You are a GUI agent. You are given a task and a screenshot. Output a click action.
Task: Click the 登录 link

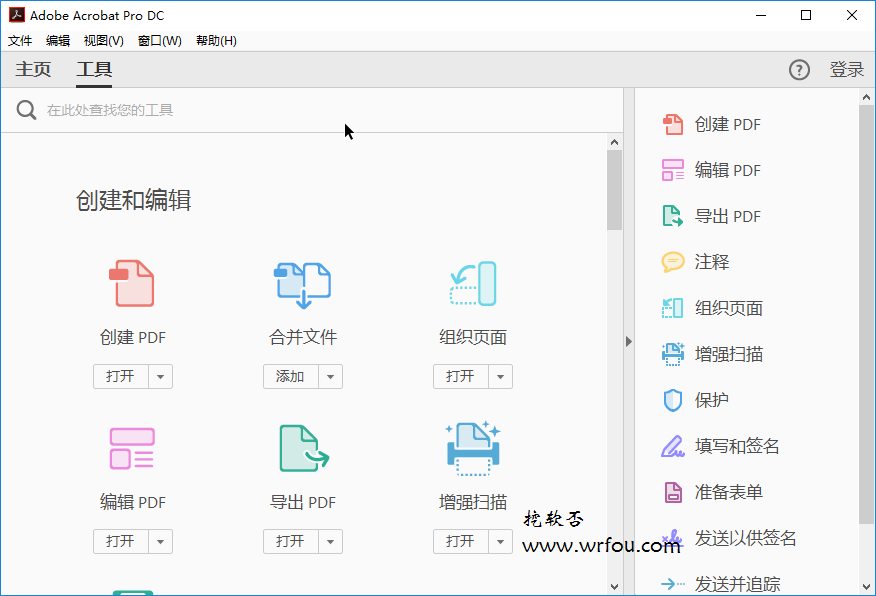847,69
